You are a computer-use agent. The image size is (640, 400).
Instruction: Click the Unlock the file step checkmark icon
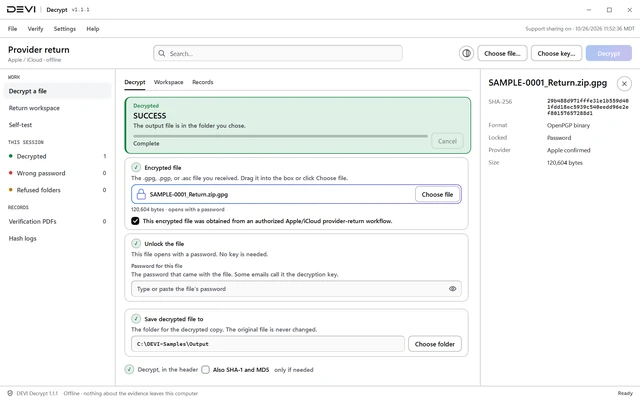pyautogui.click(x=136, y=244)
